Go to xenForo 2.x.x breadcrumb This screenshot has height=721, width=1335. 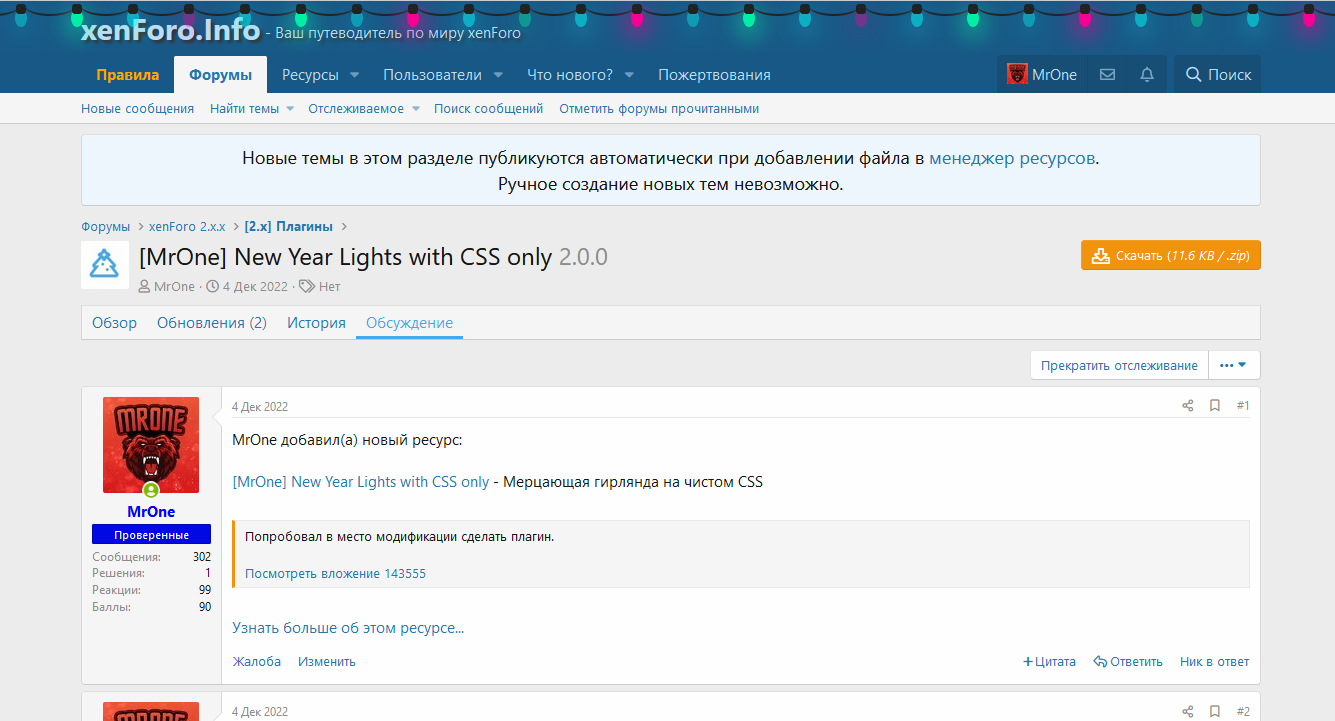pyautogui.click(x=187, y=227)
